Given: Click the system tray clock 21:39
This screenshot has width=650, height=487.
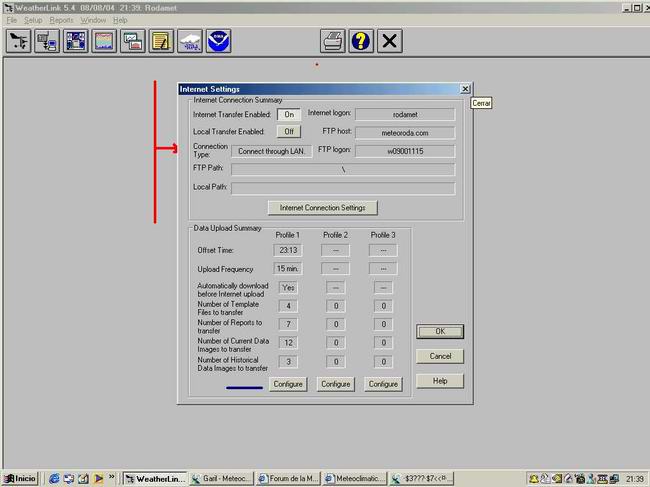Looking at the screenshot, I should [x=635, y=479].
